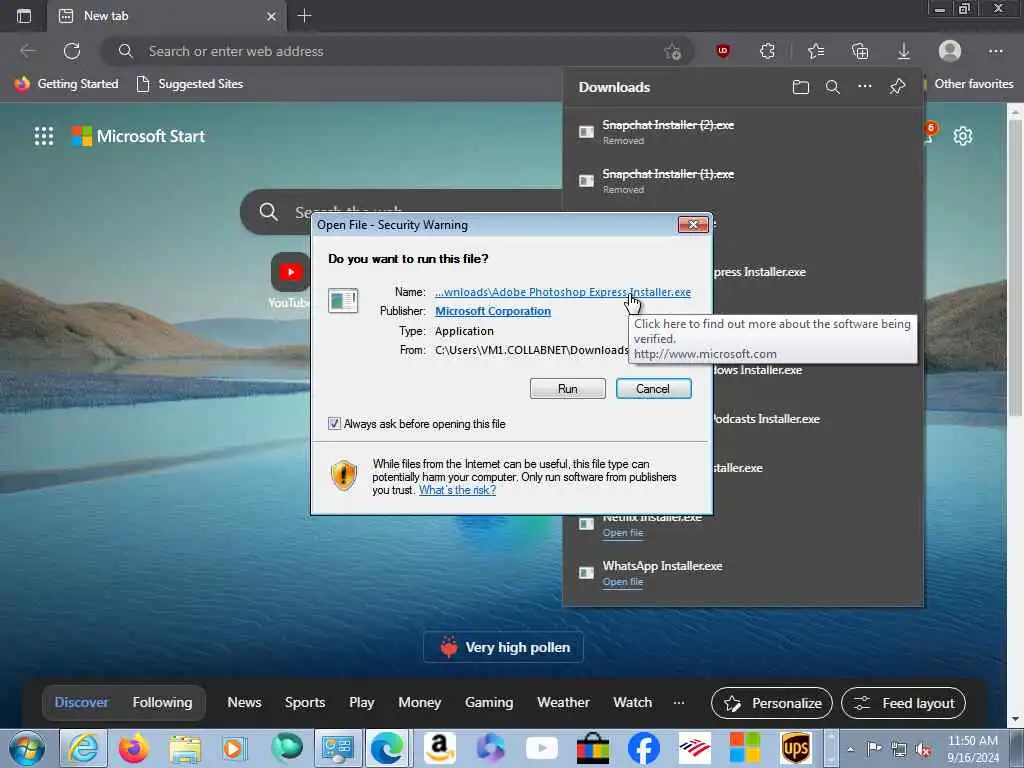Viewport: 1024px width, 768px height.
Task: Click Open file under Netflix Installer.exe
Action: pos(622,533)
